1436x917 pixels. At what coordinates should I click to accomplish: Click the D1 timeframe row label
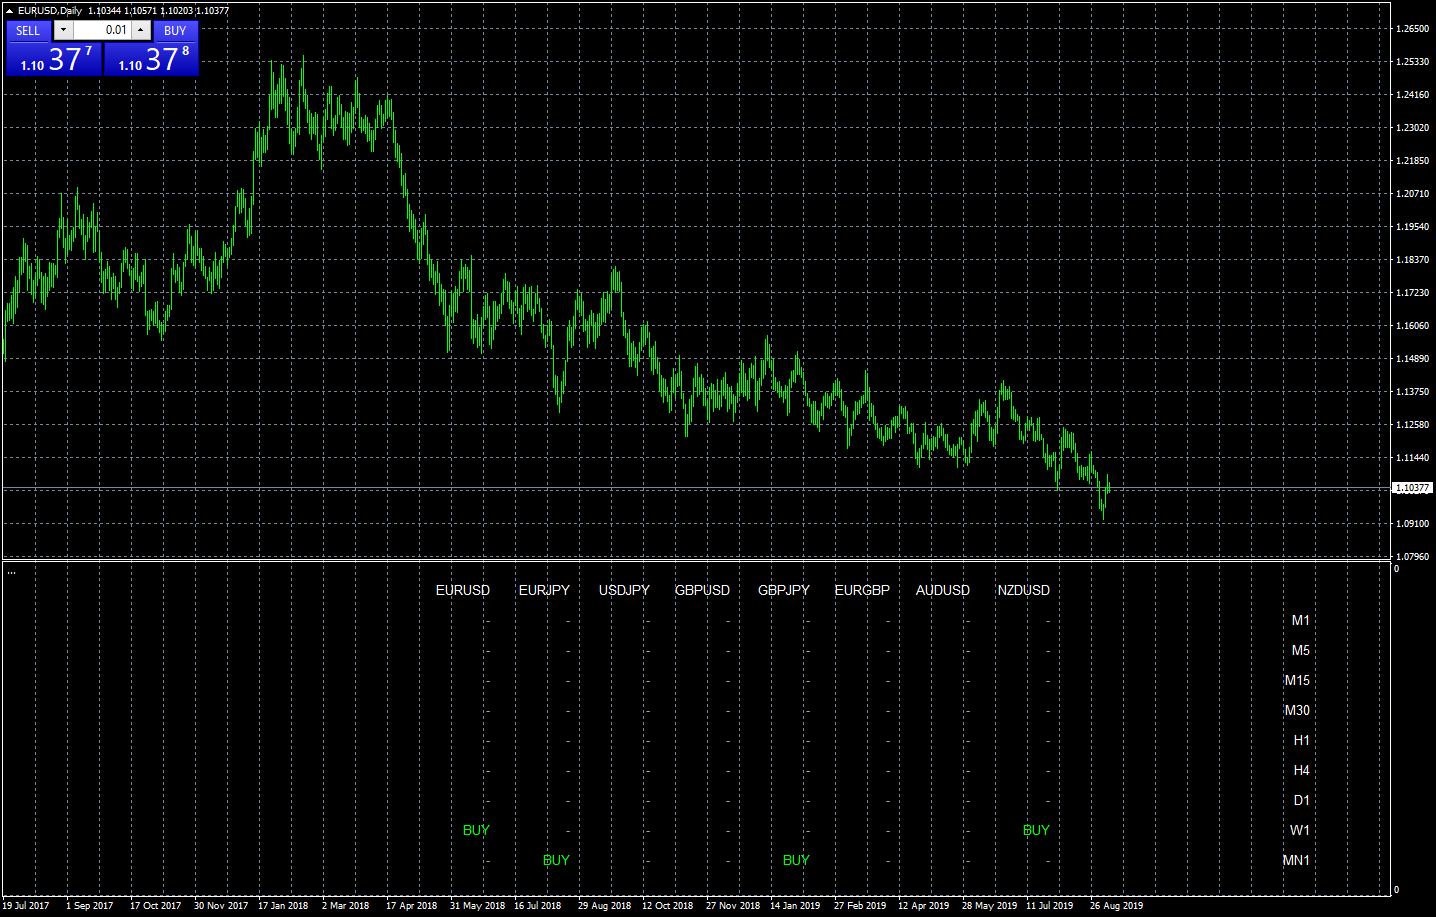click(1301, 800)
